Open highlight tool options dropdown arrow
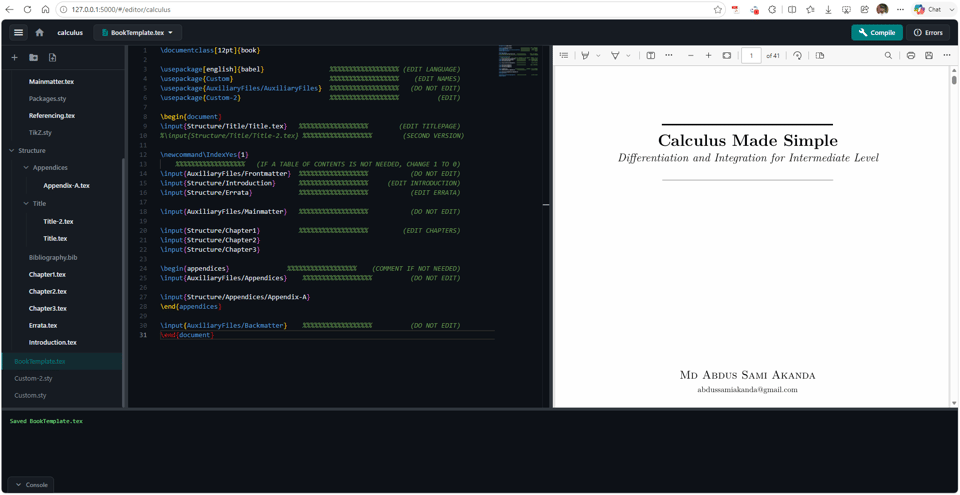This screenshot has height=495, width=960. coord(598,56)
